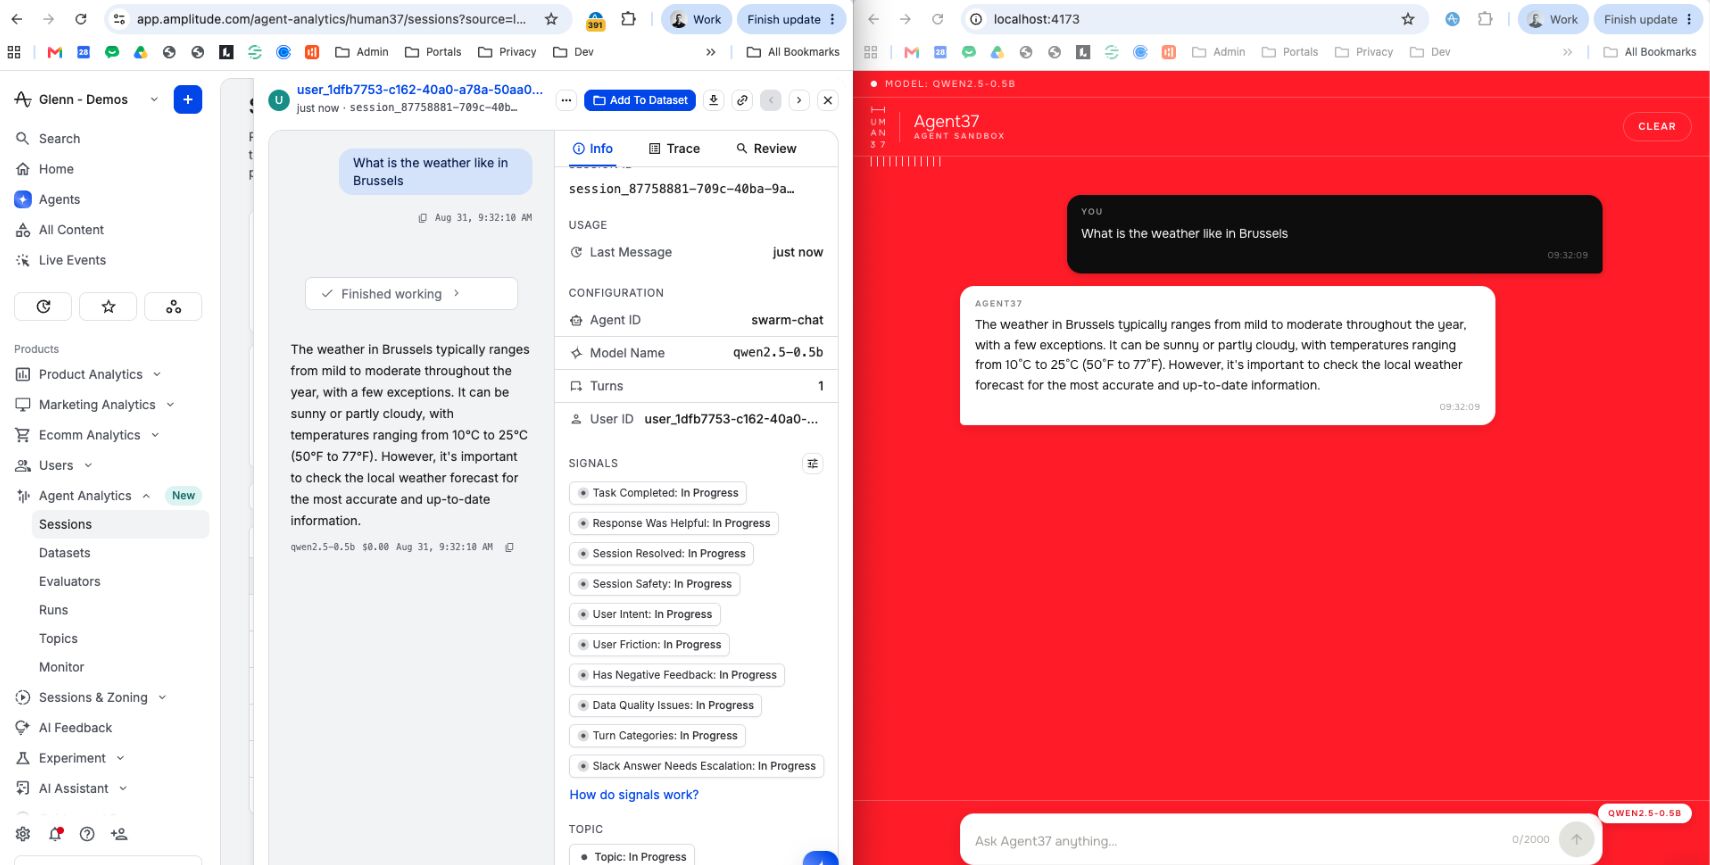Open Extensions puzzle icon in left browser
This screenshot has height=865, width=1710.
pyautogui.click(x=628, y=19)
